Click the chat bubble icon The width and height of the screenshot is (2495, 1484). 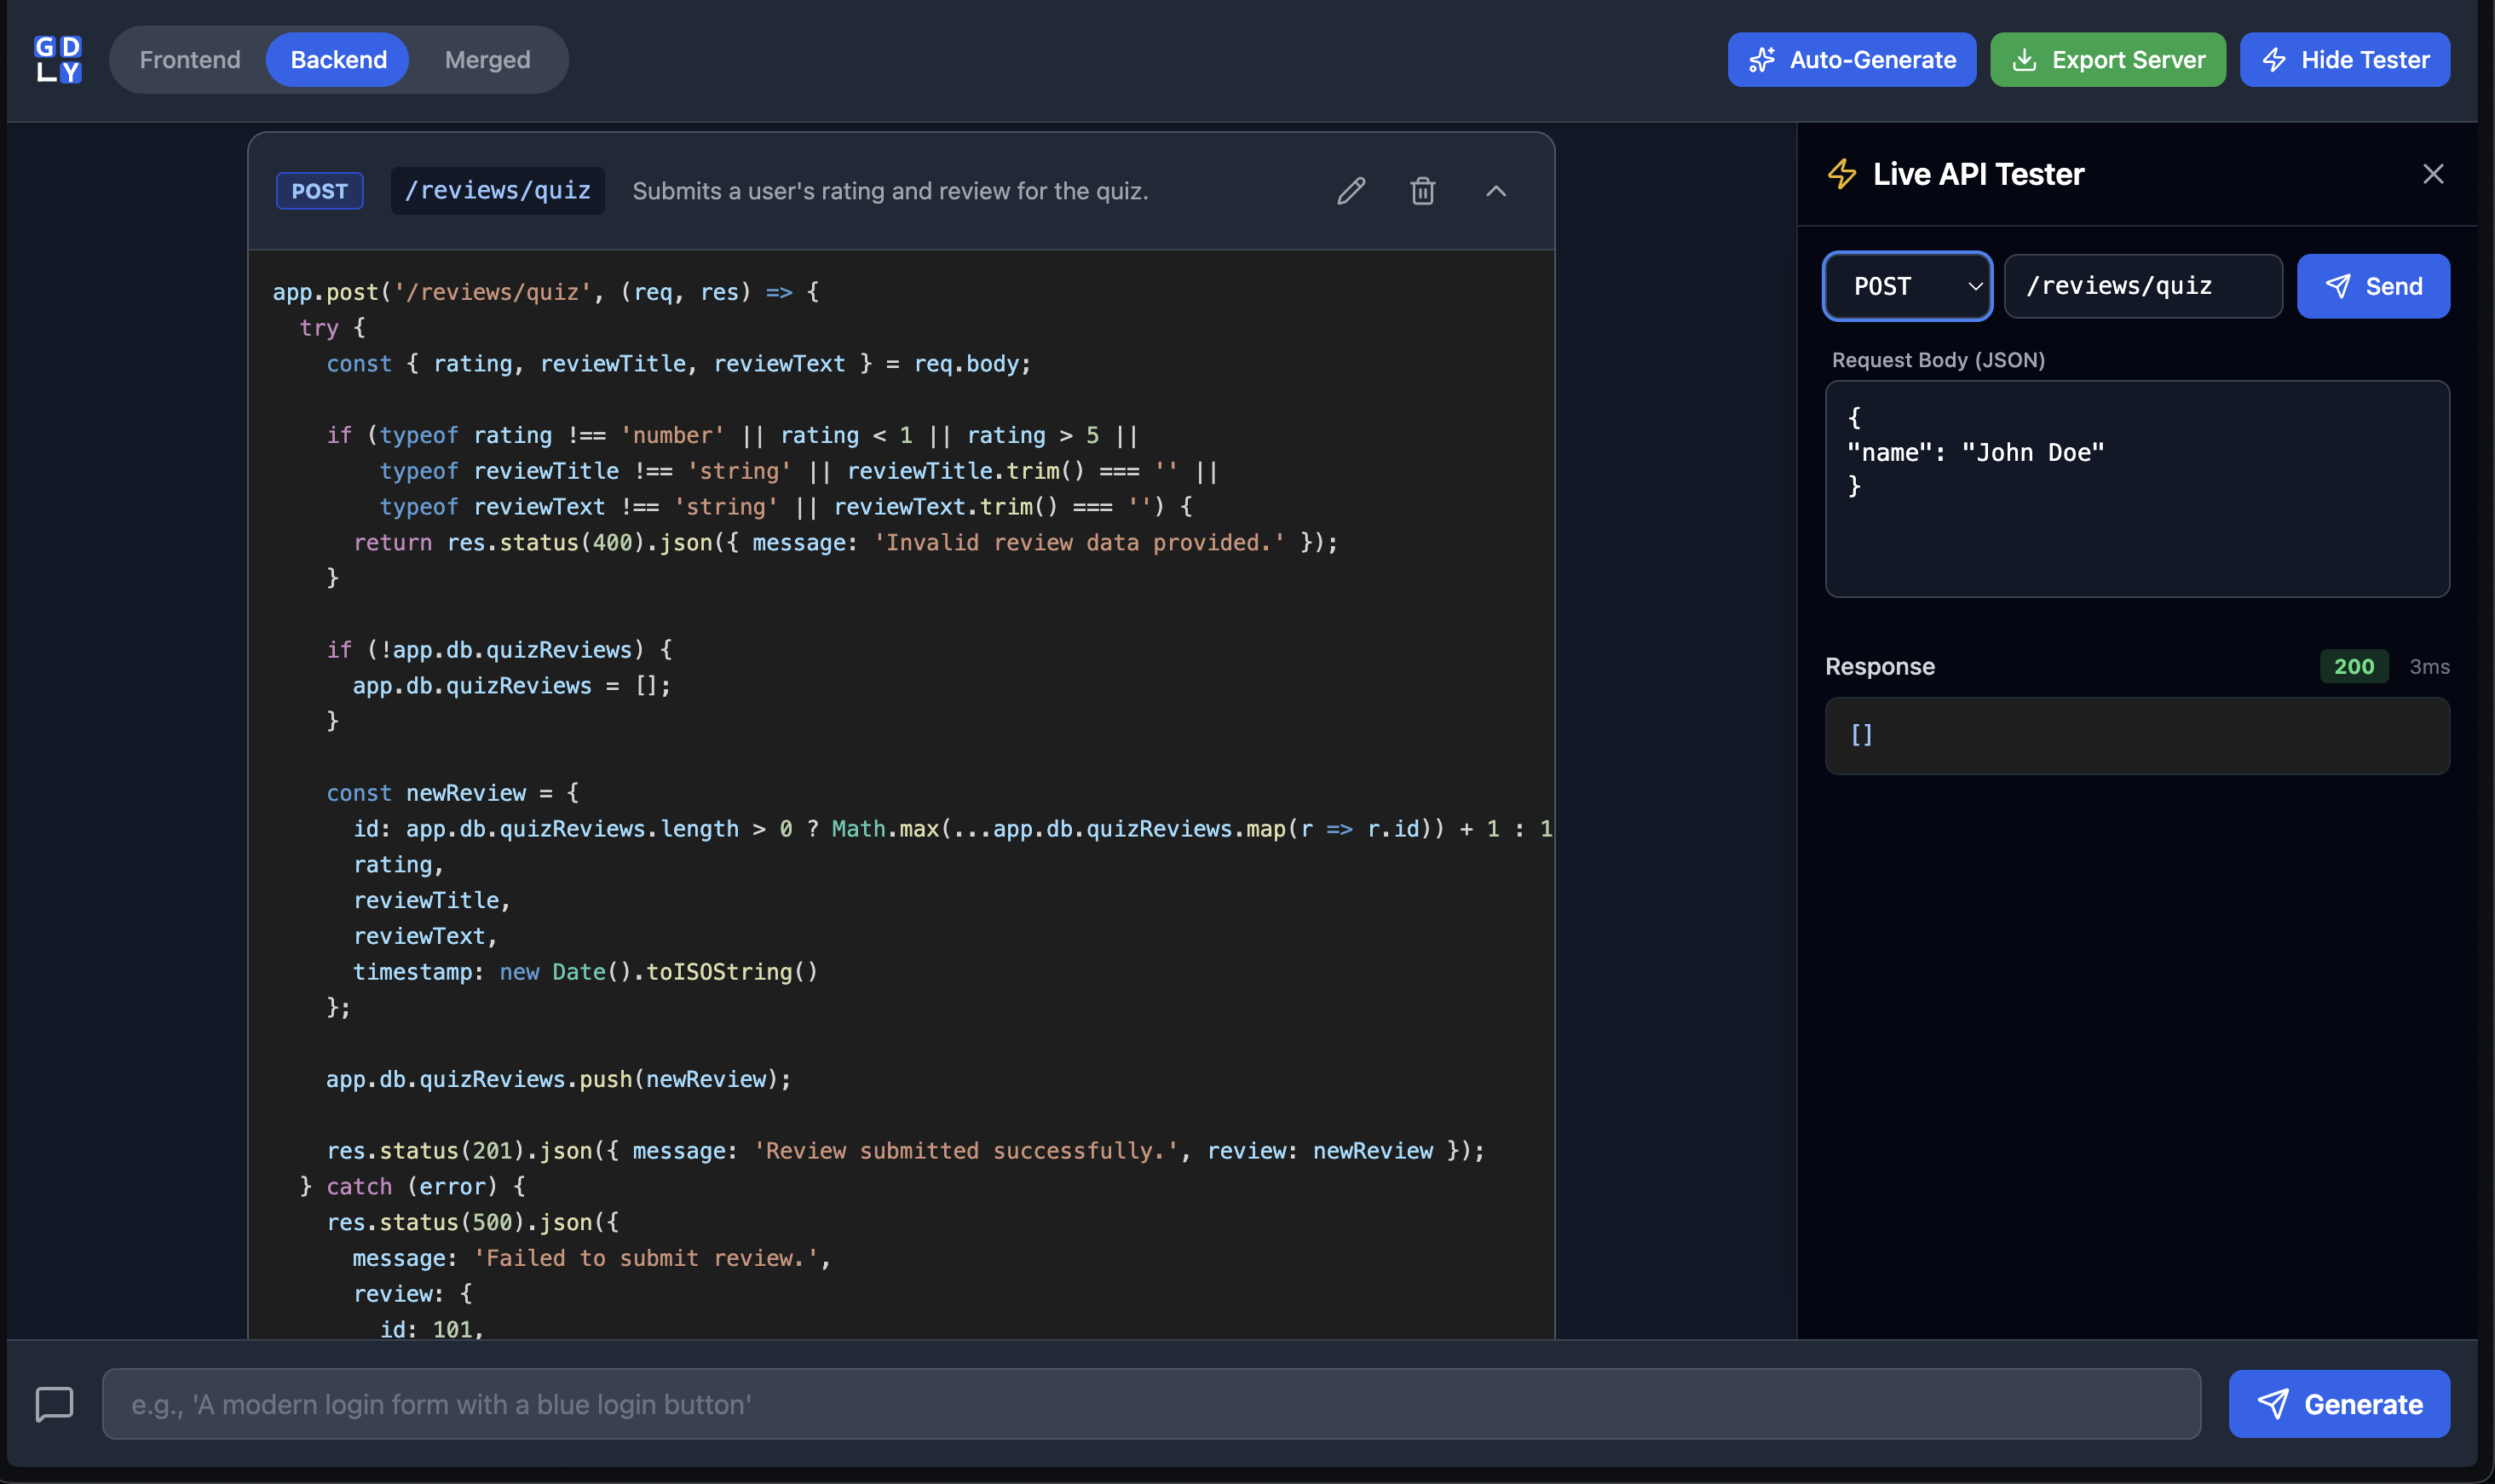coord(54,1403)
